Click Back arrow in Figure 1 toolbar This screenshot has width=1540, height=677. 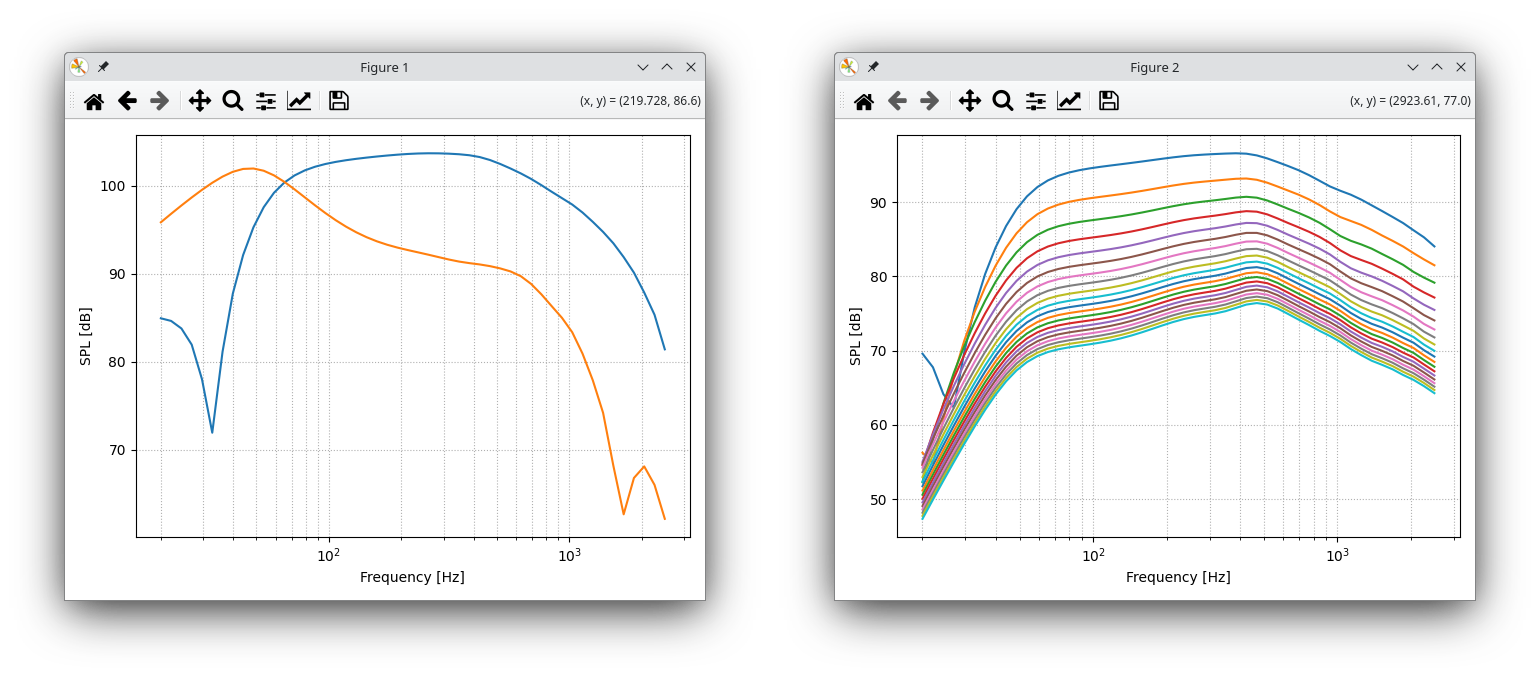(127, 101)
